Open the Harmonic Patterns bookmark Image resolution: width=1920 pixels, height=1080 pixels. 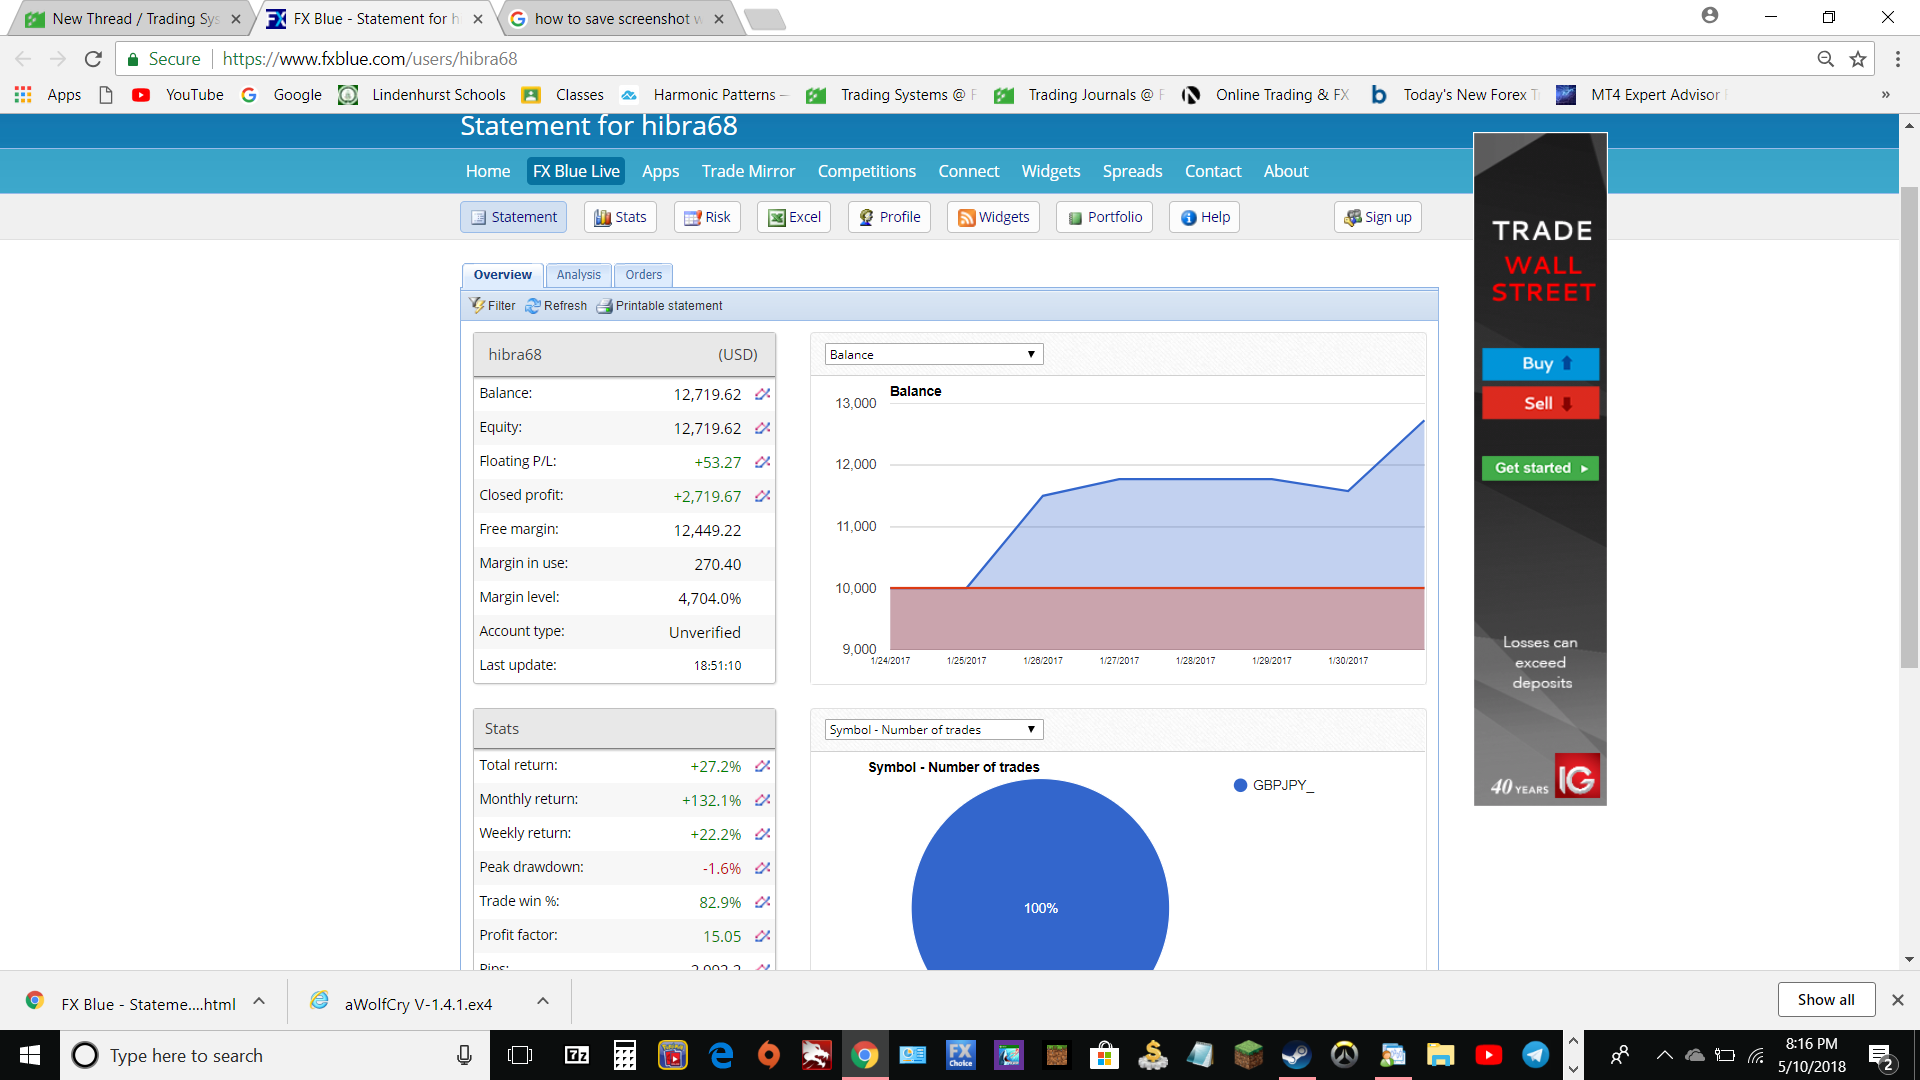pos(703,95)
